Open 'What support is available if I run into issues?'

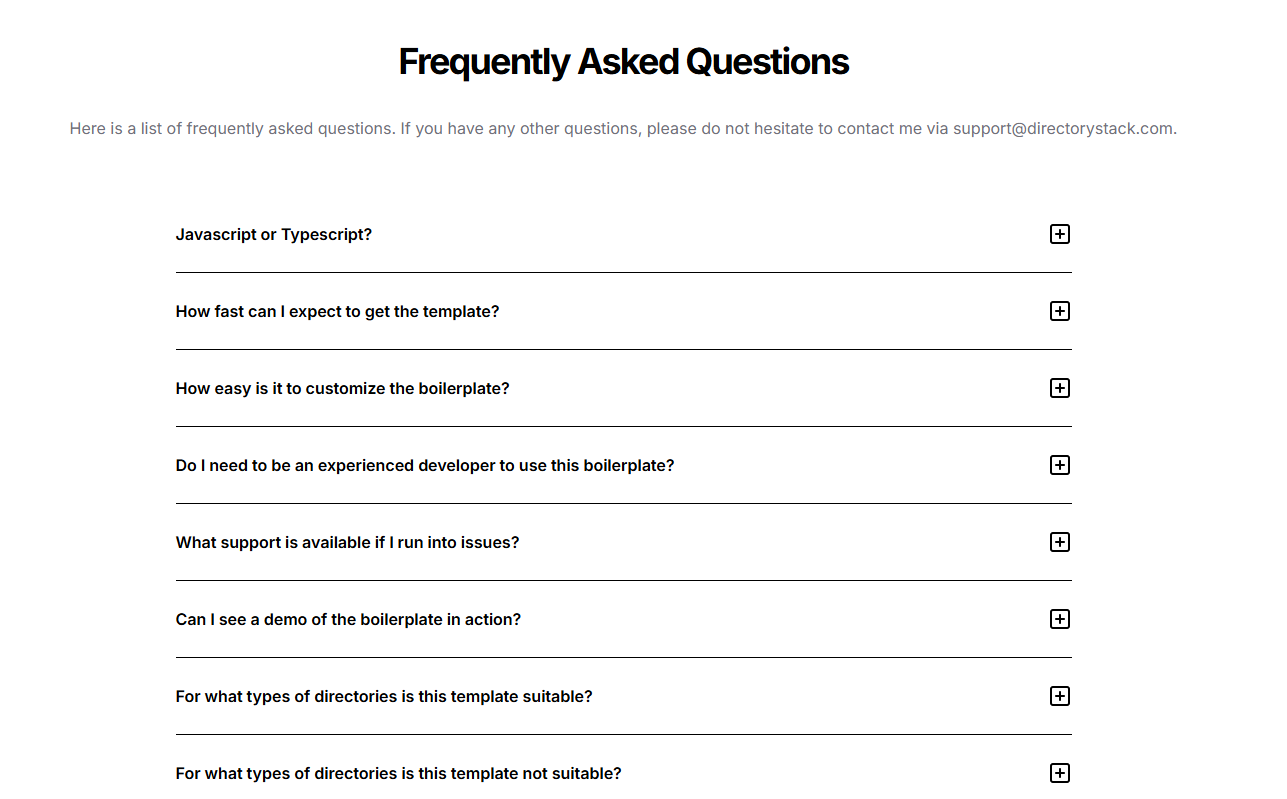click(347, 543)
